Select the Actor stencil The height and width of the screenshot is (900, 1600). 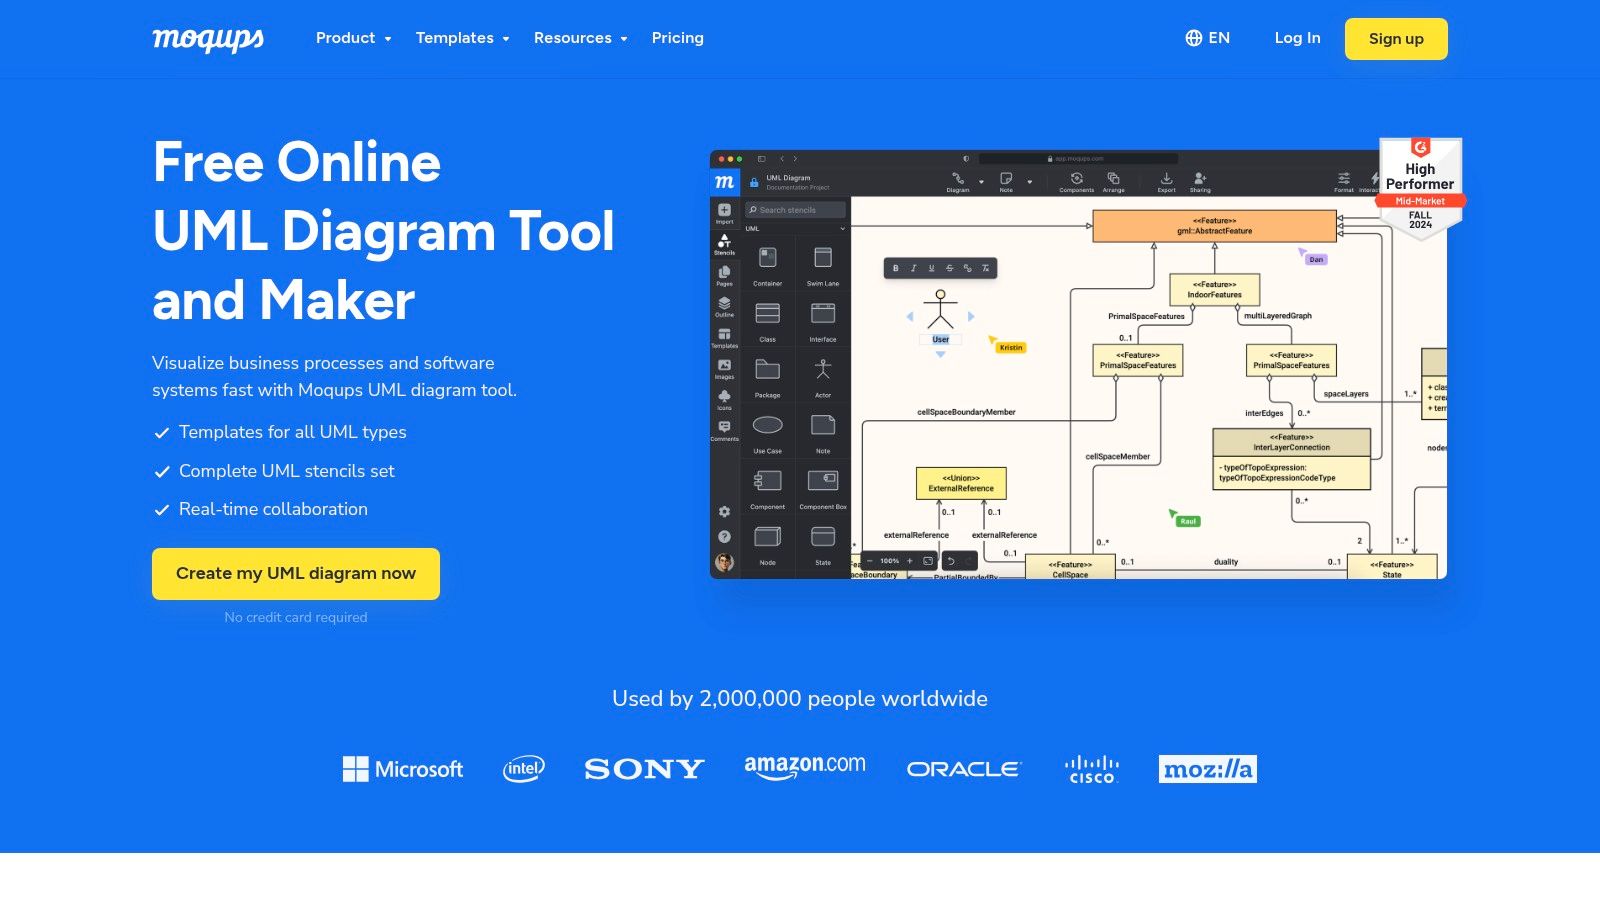pyautogui.click(x=823, y=377)
